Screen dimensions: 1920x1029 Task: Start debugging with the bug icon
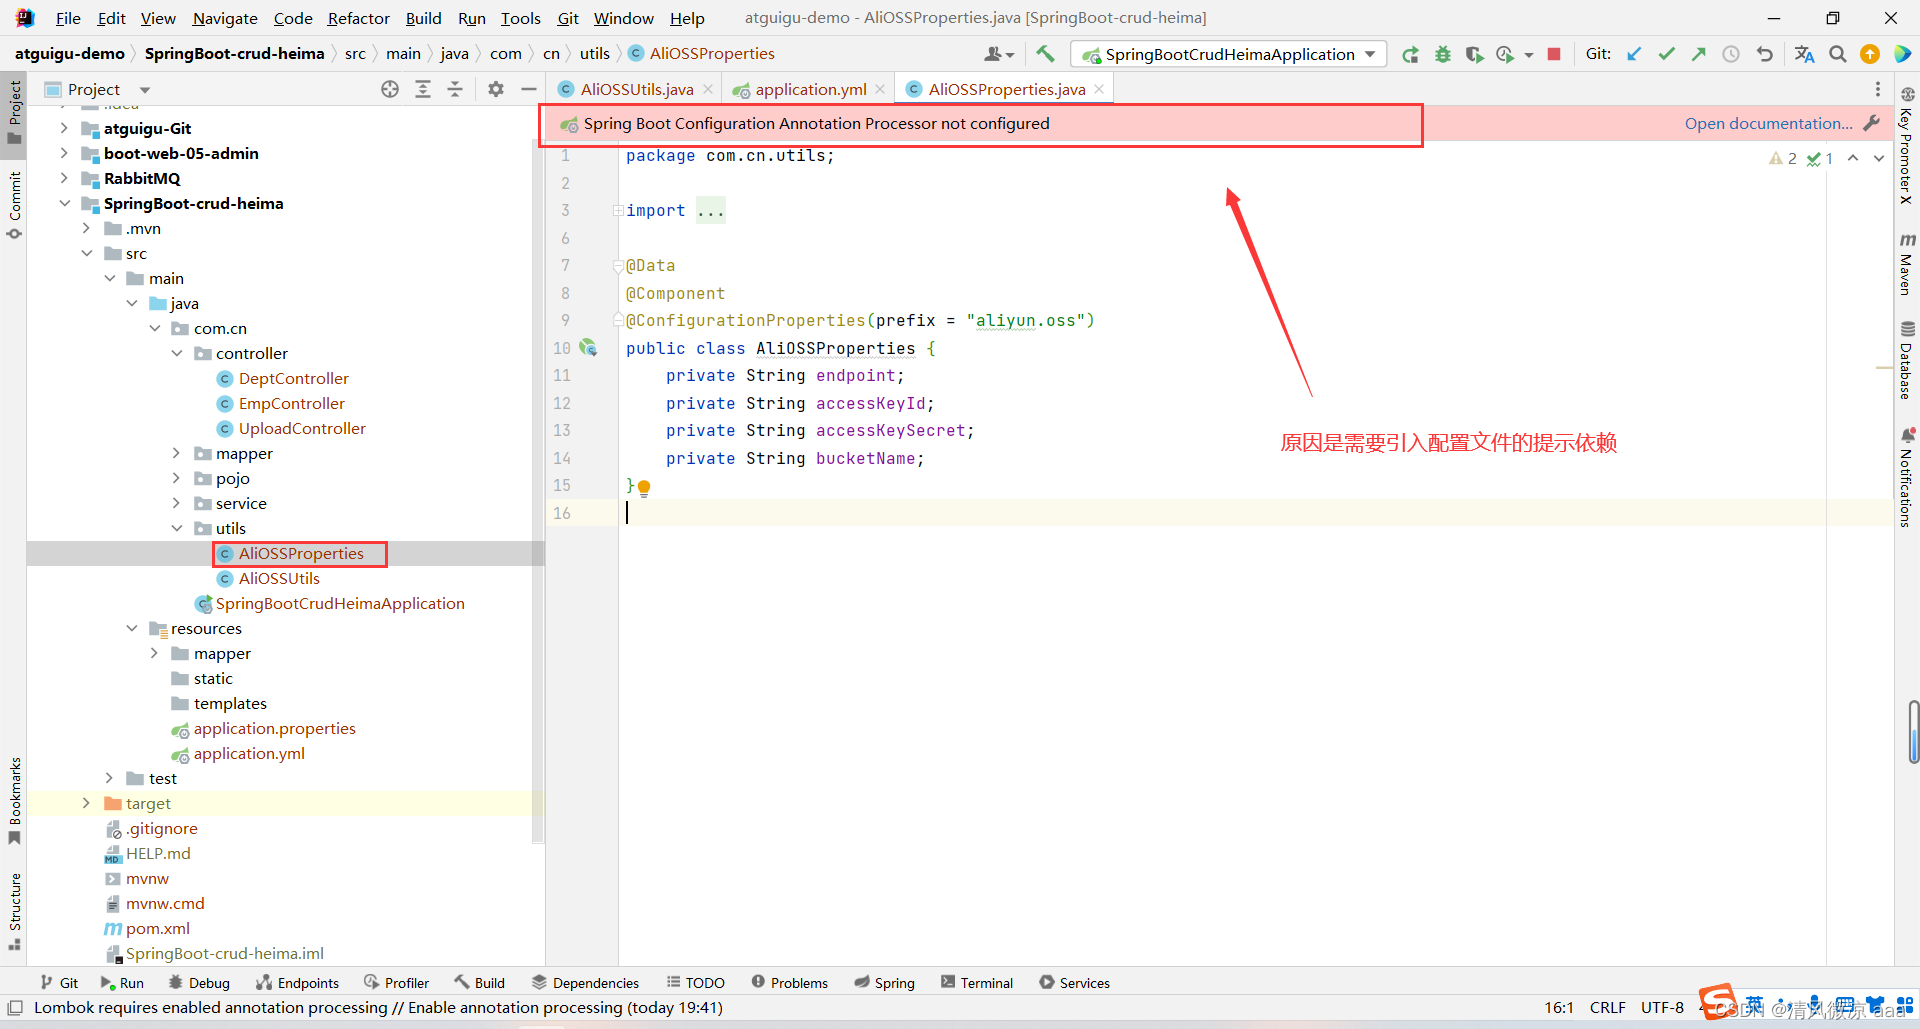(1442, 54)
